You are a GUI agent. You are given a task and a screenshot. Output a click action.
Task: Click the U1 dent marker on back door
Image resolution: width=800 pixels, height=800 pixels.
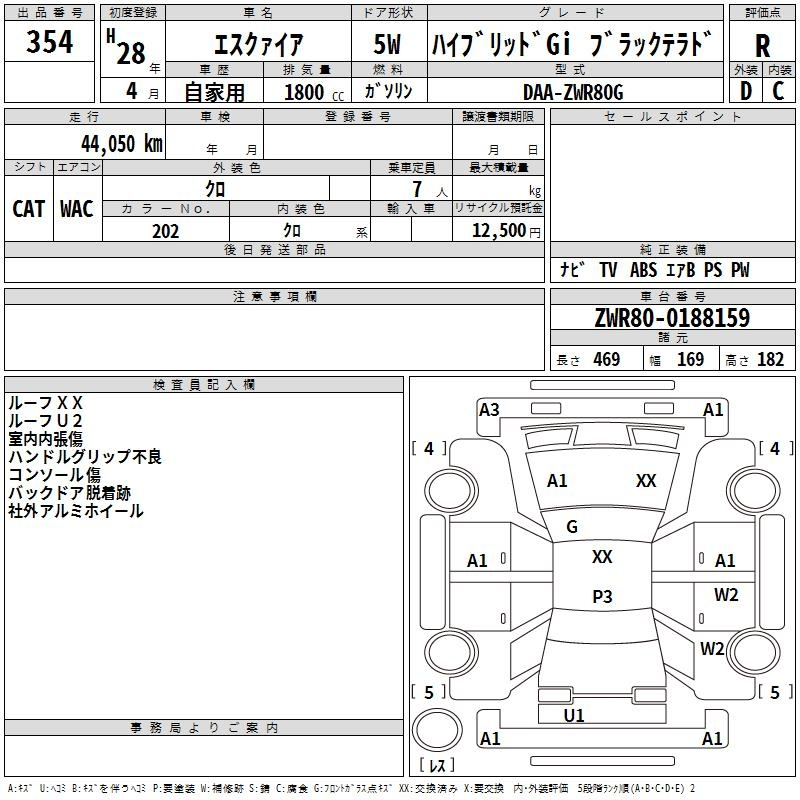point(574,716)
